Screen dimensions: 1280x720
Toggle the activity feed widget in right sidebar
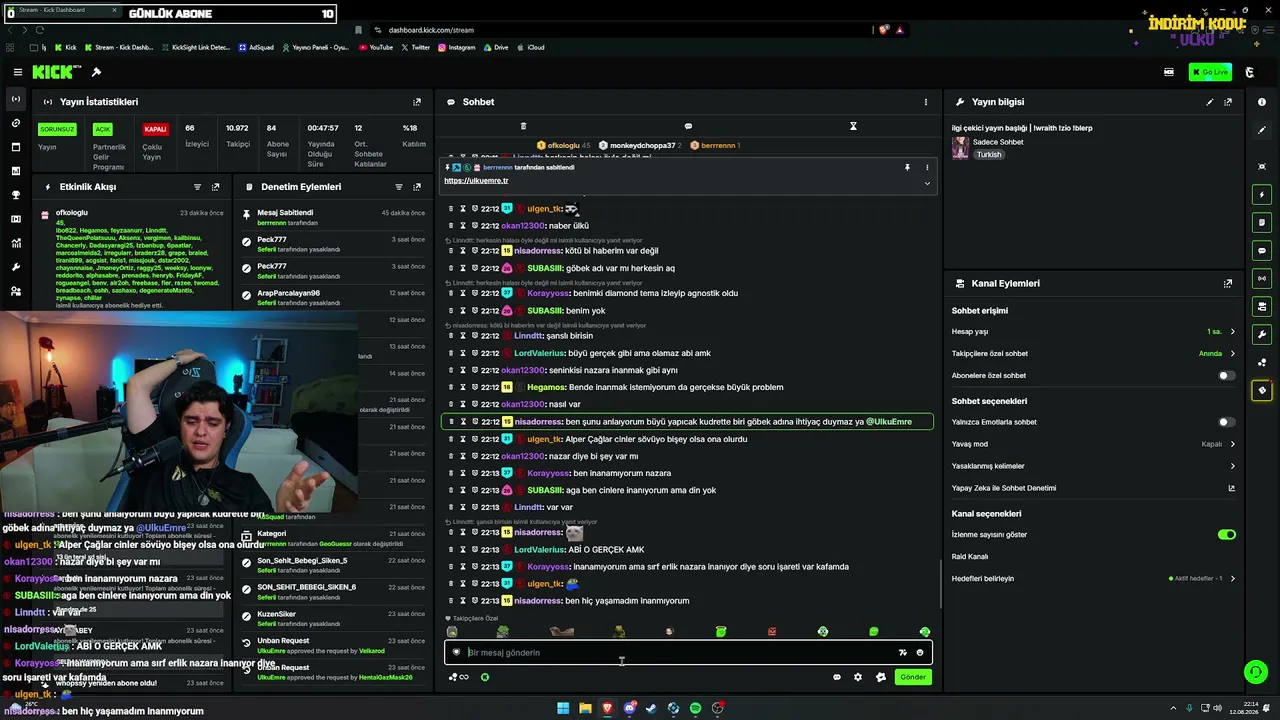(1262, 194)
